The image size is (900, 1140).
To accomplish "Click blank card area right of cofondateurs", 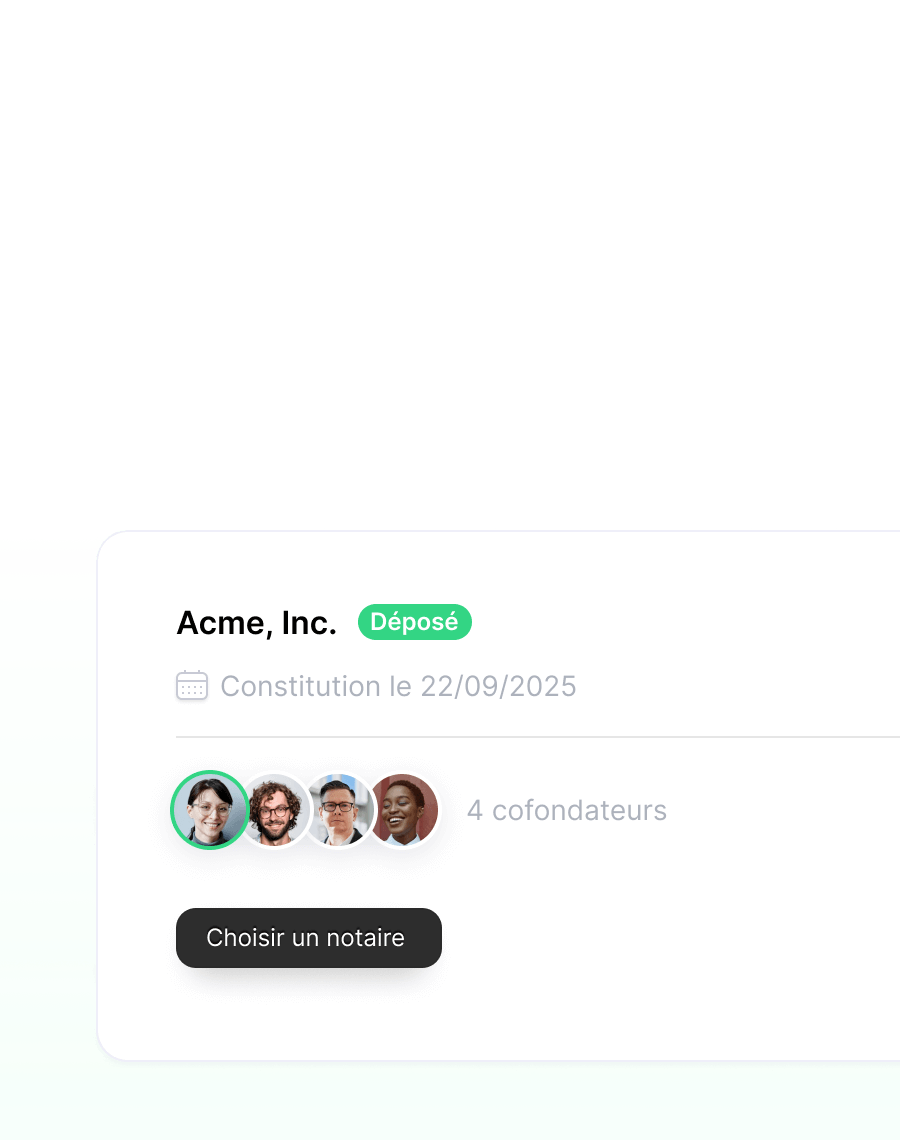I will coord(784,810).
